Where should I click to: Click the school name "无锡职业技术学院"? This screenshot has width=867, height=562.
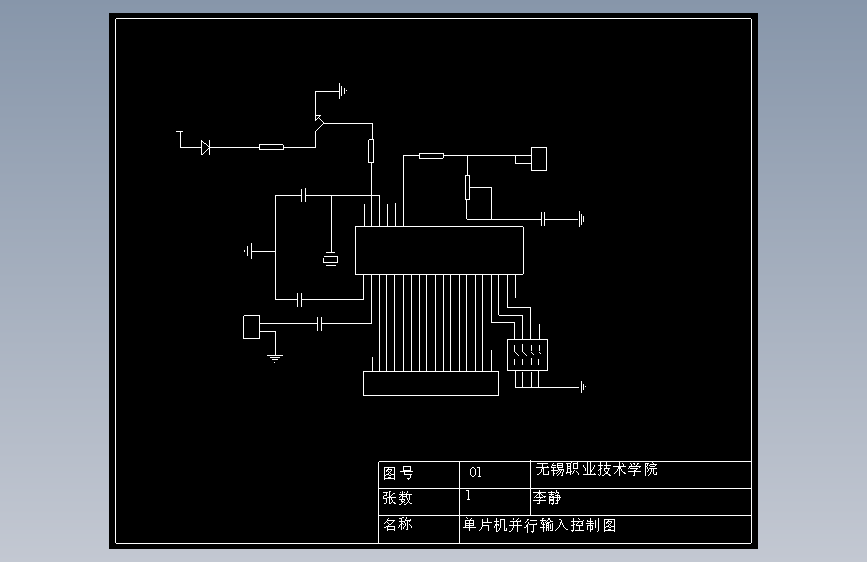596,469
